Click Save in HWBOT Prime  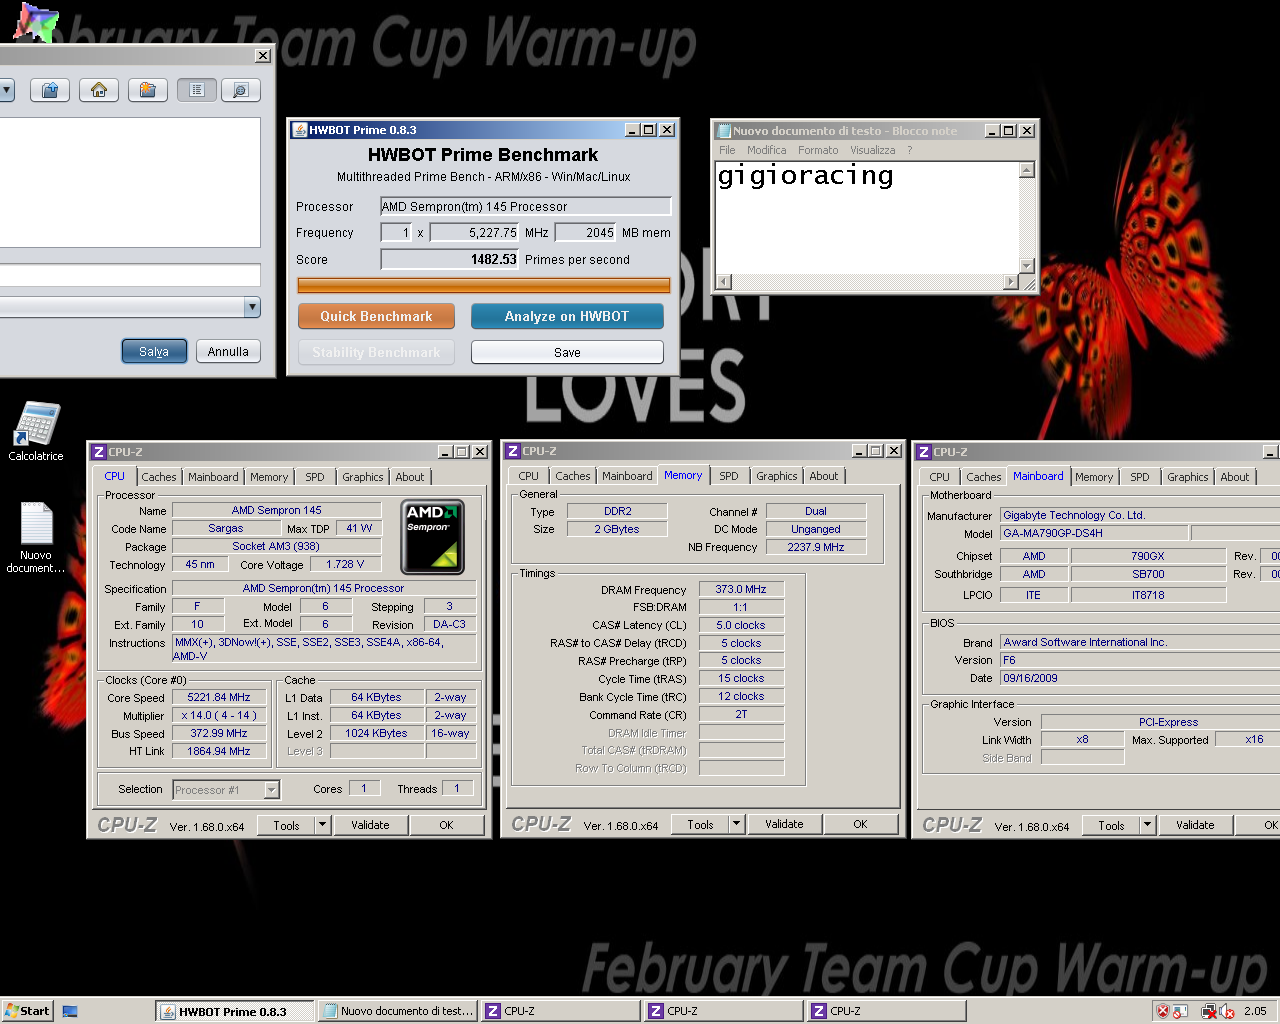click(567, 352)
